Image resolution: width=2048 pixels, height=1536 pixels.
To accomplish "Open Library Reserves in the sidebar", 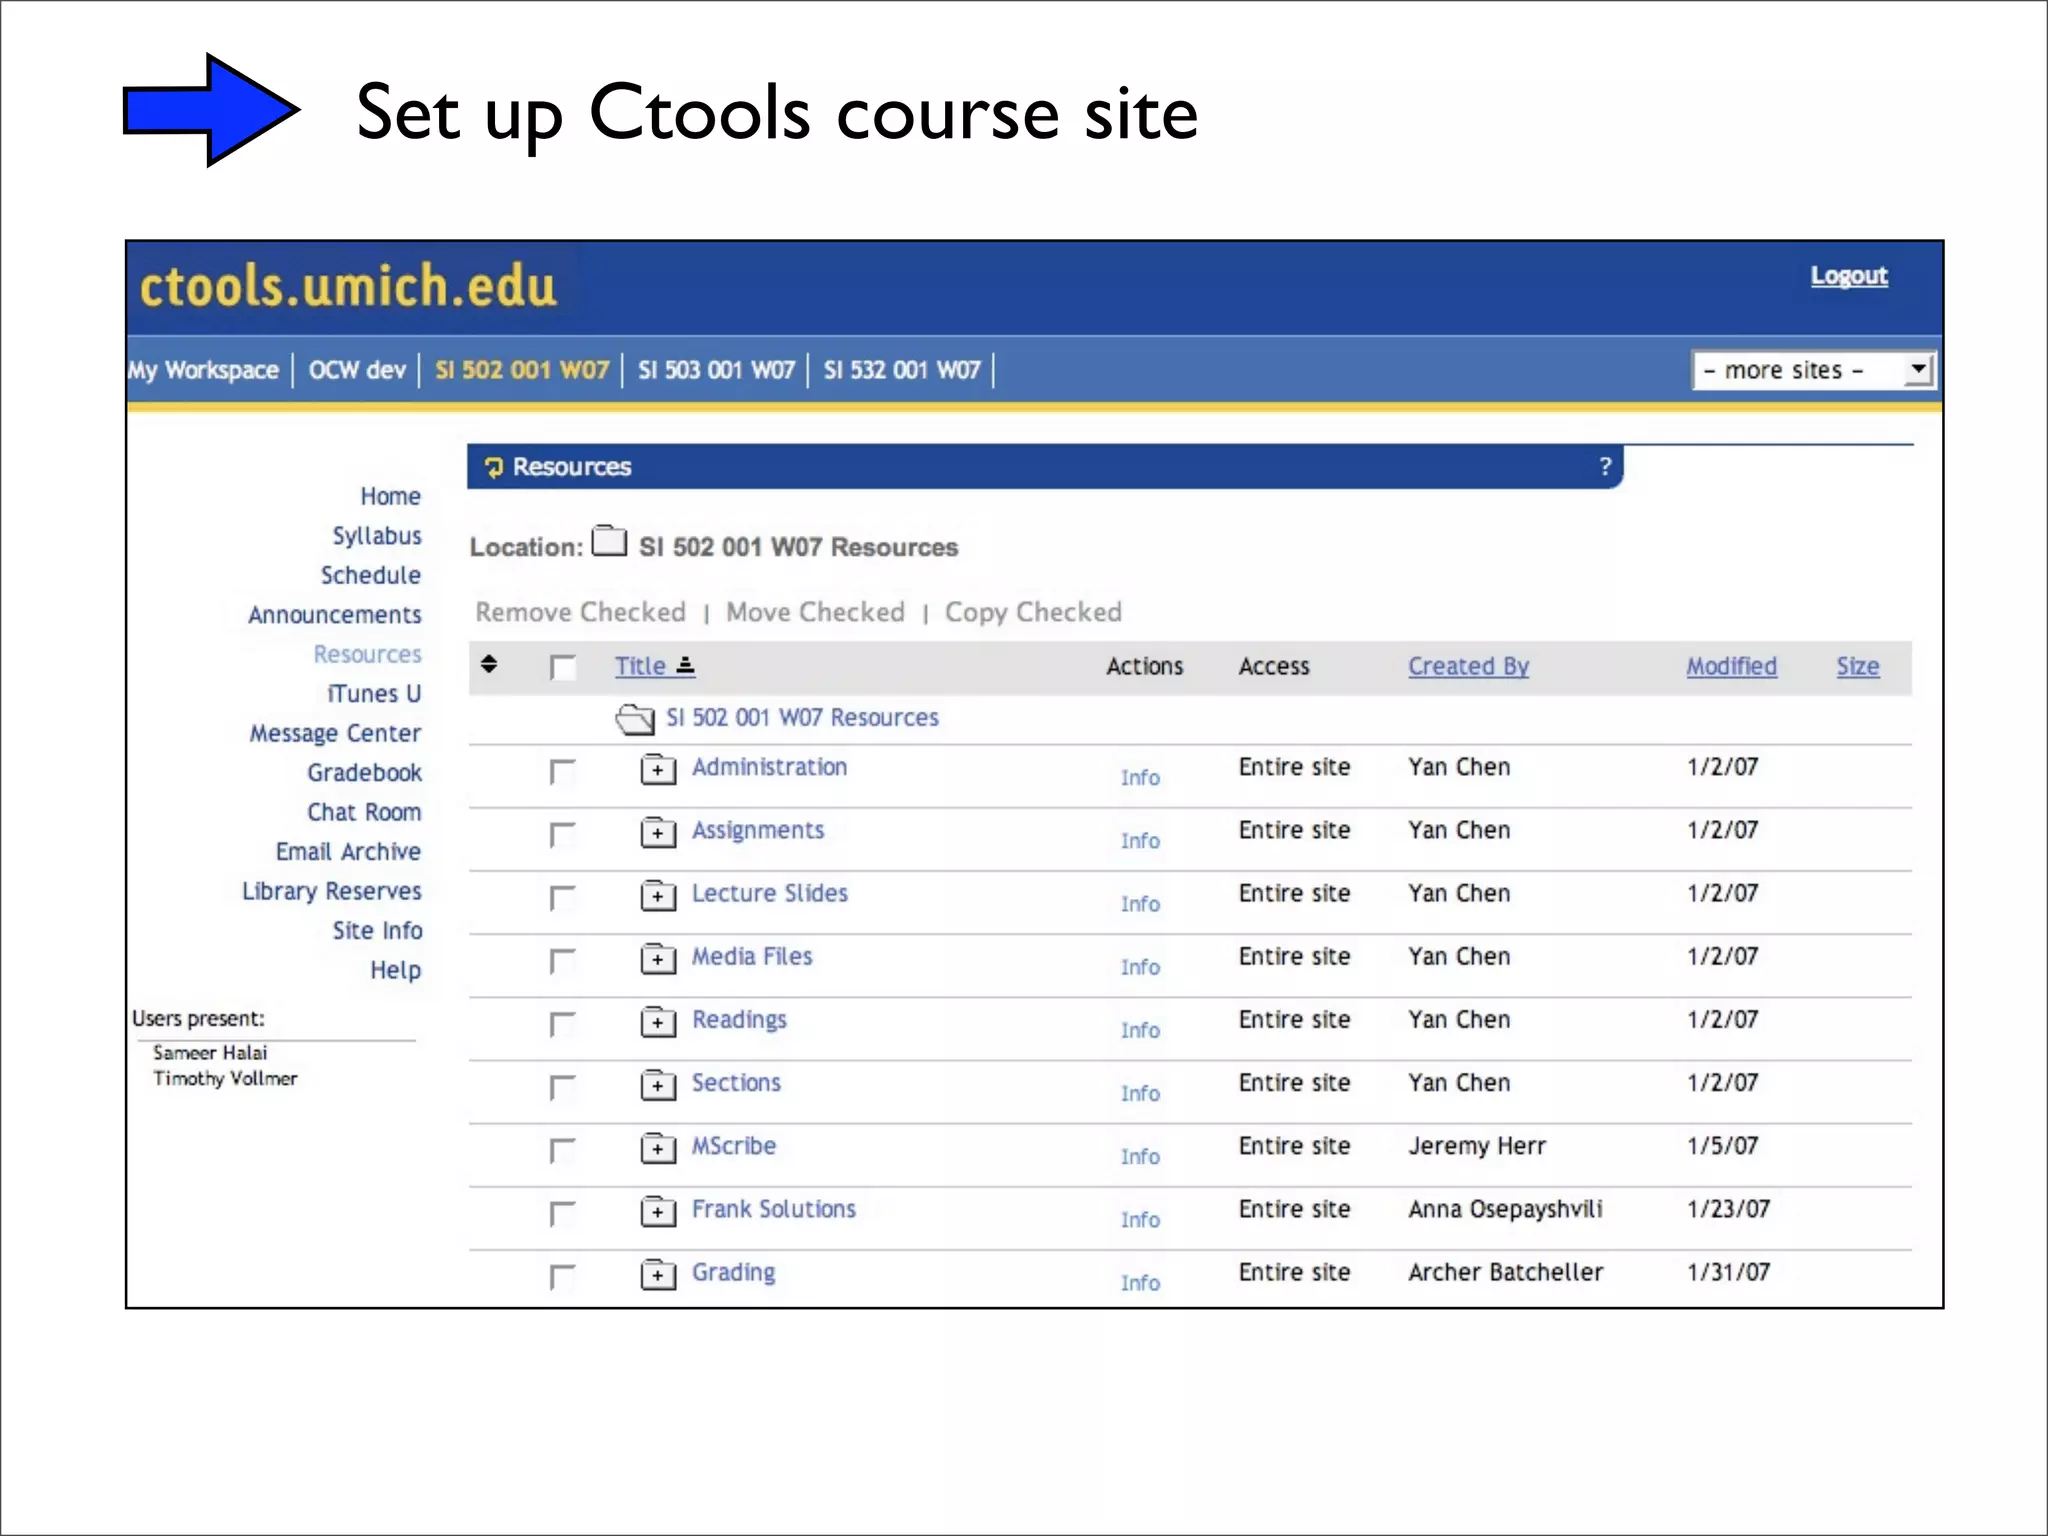I will (x=332, y=891).
